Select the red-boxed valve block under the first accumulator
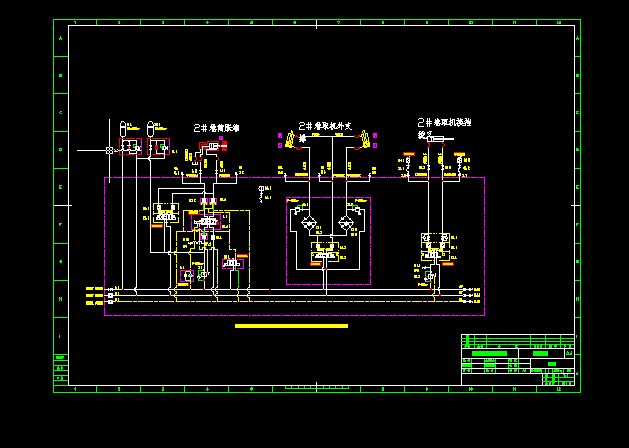This screenshot has width=629, height=448. click(130, 147)
